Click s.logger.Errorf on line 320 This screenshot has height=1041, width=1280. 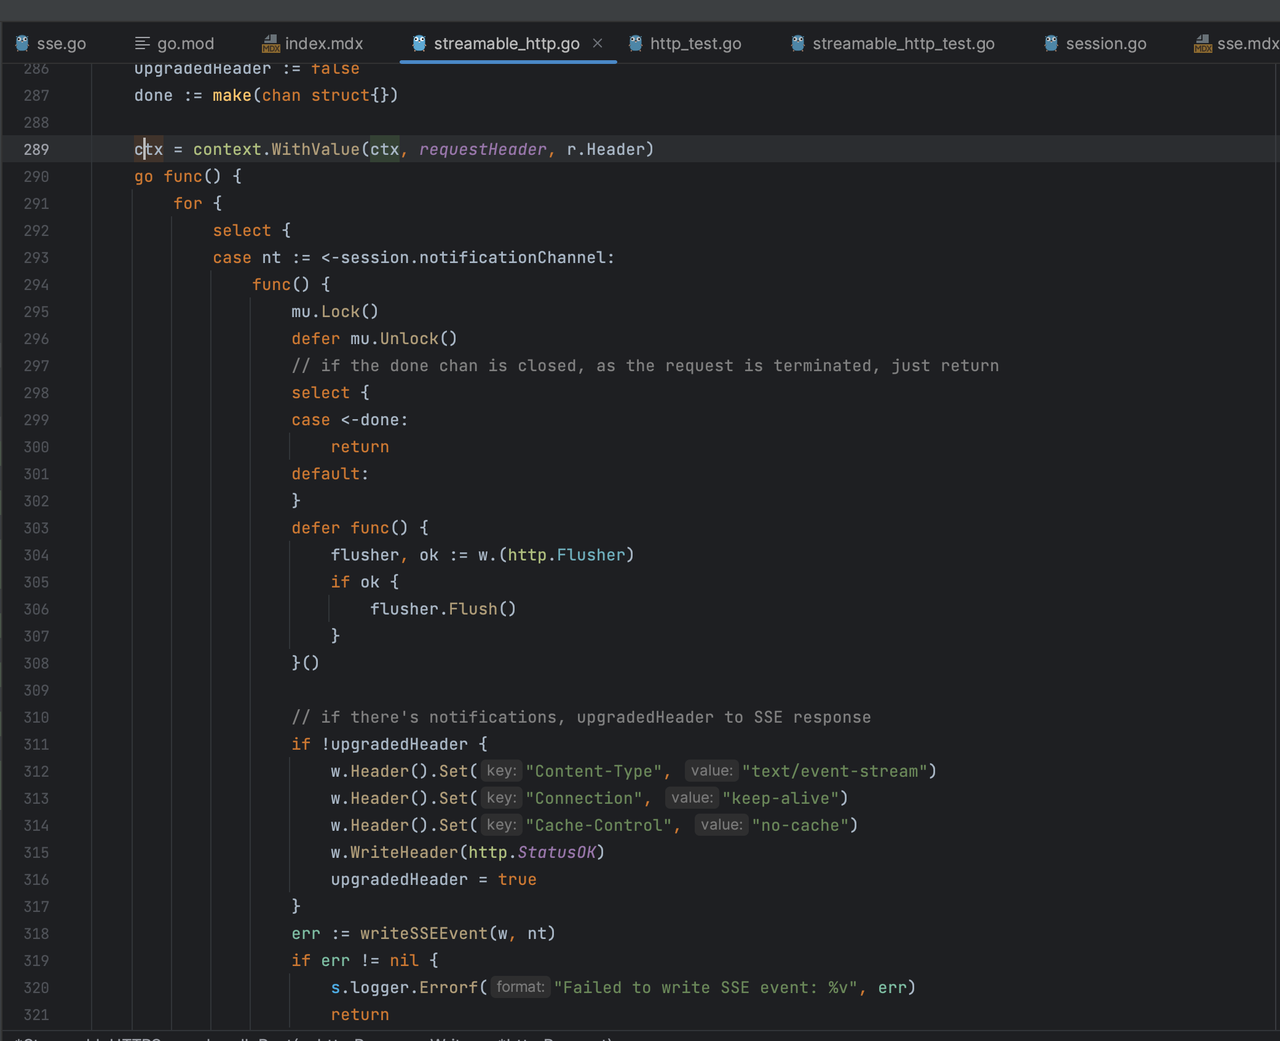[404, 986]
